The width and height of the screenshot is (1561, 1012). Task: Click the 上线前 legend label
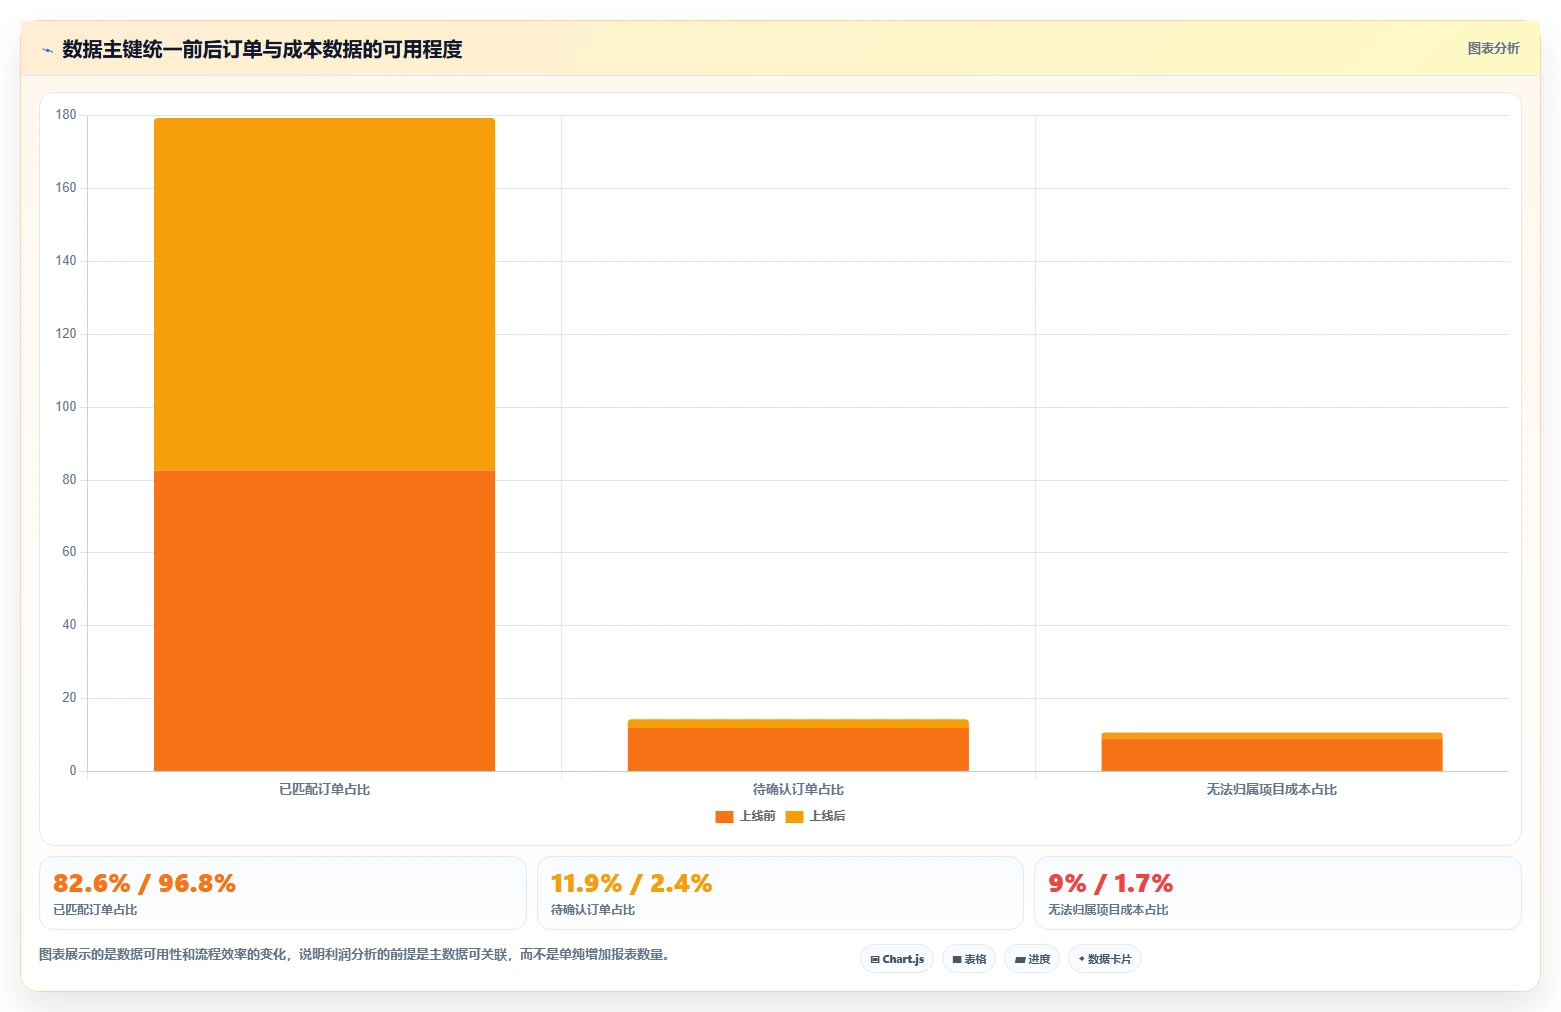[757, 816]
